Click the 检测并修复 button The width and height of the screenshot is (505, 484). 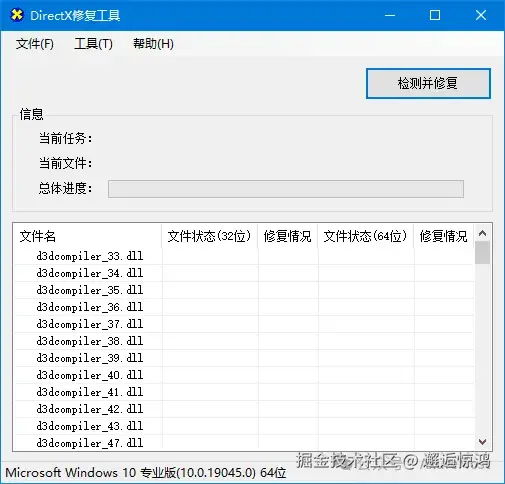(428, 83)
